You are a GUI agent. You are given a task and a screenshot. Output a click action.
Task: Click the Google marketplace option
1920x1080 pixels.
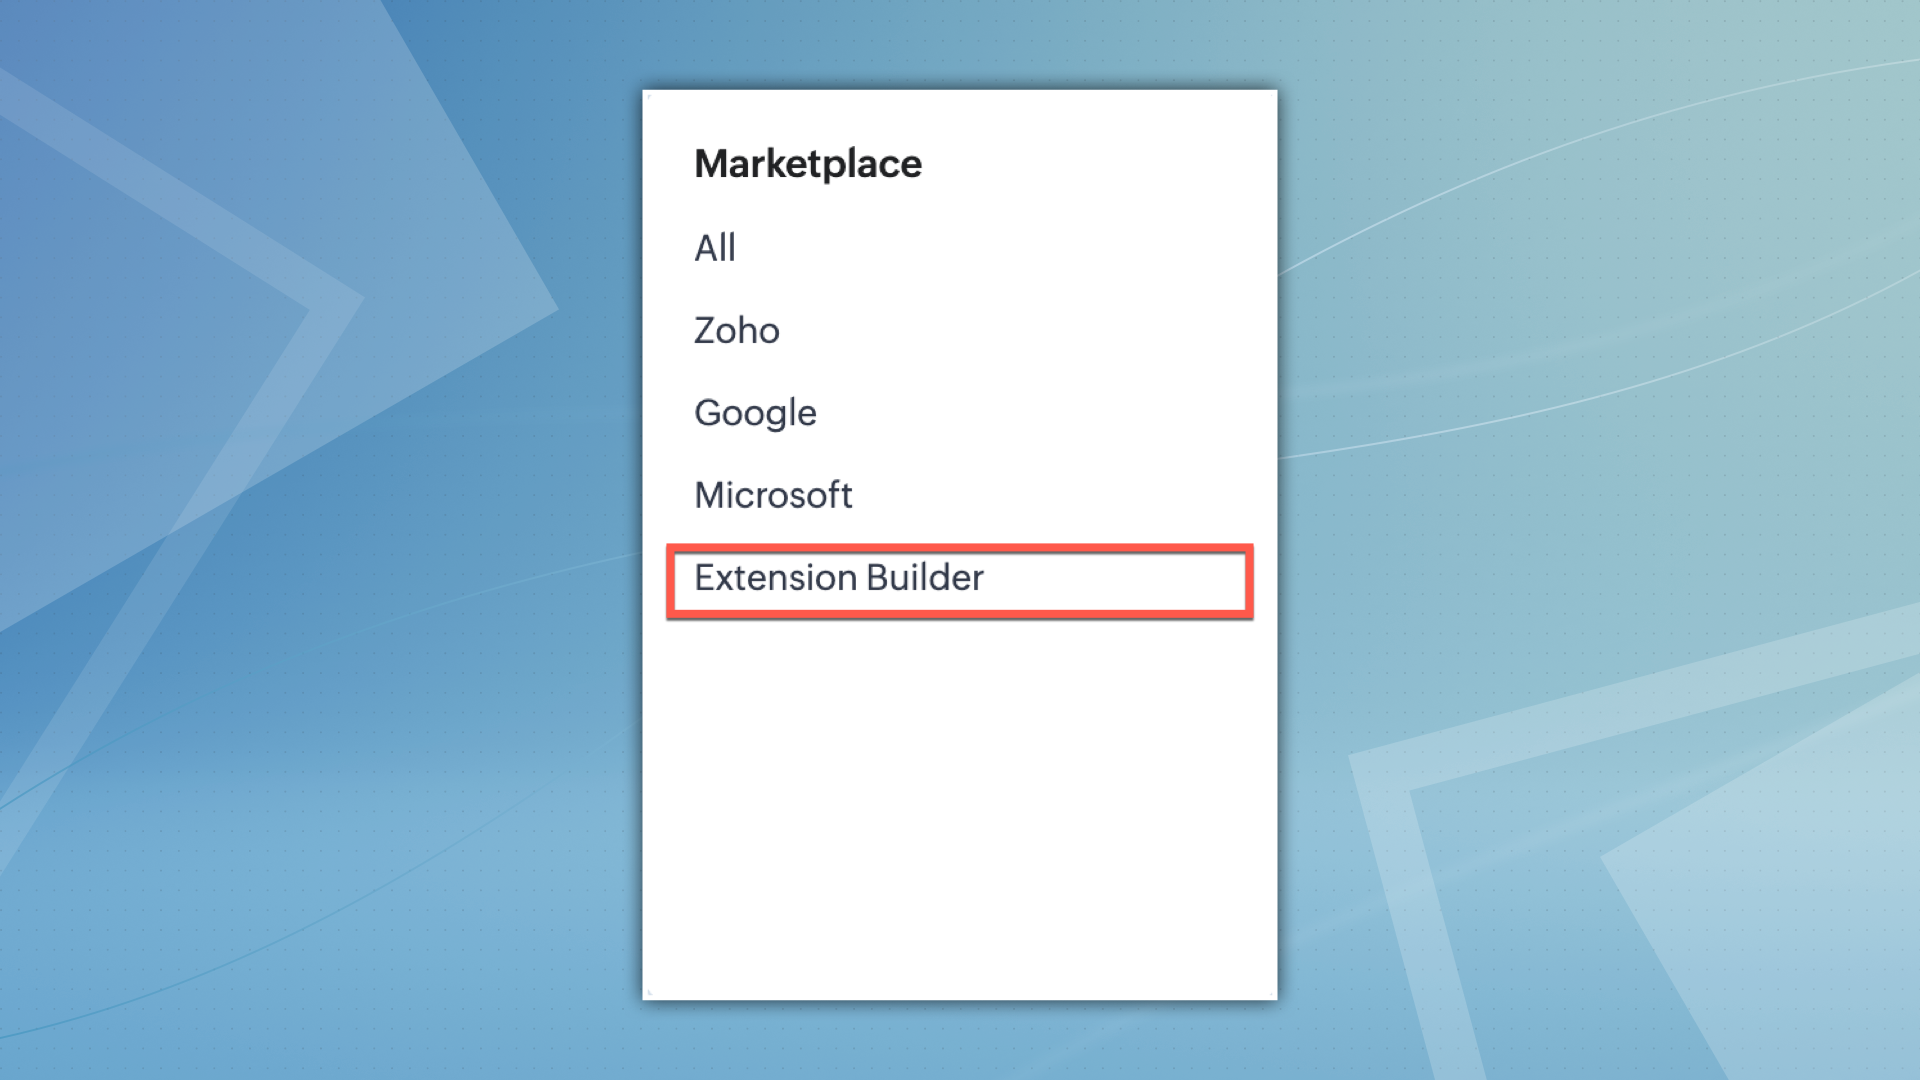[x=755, y=413]
